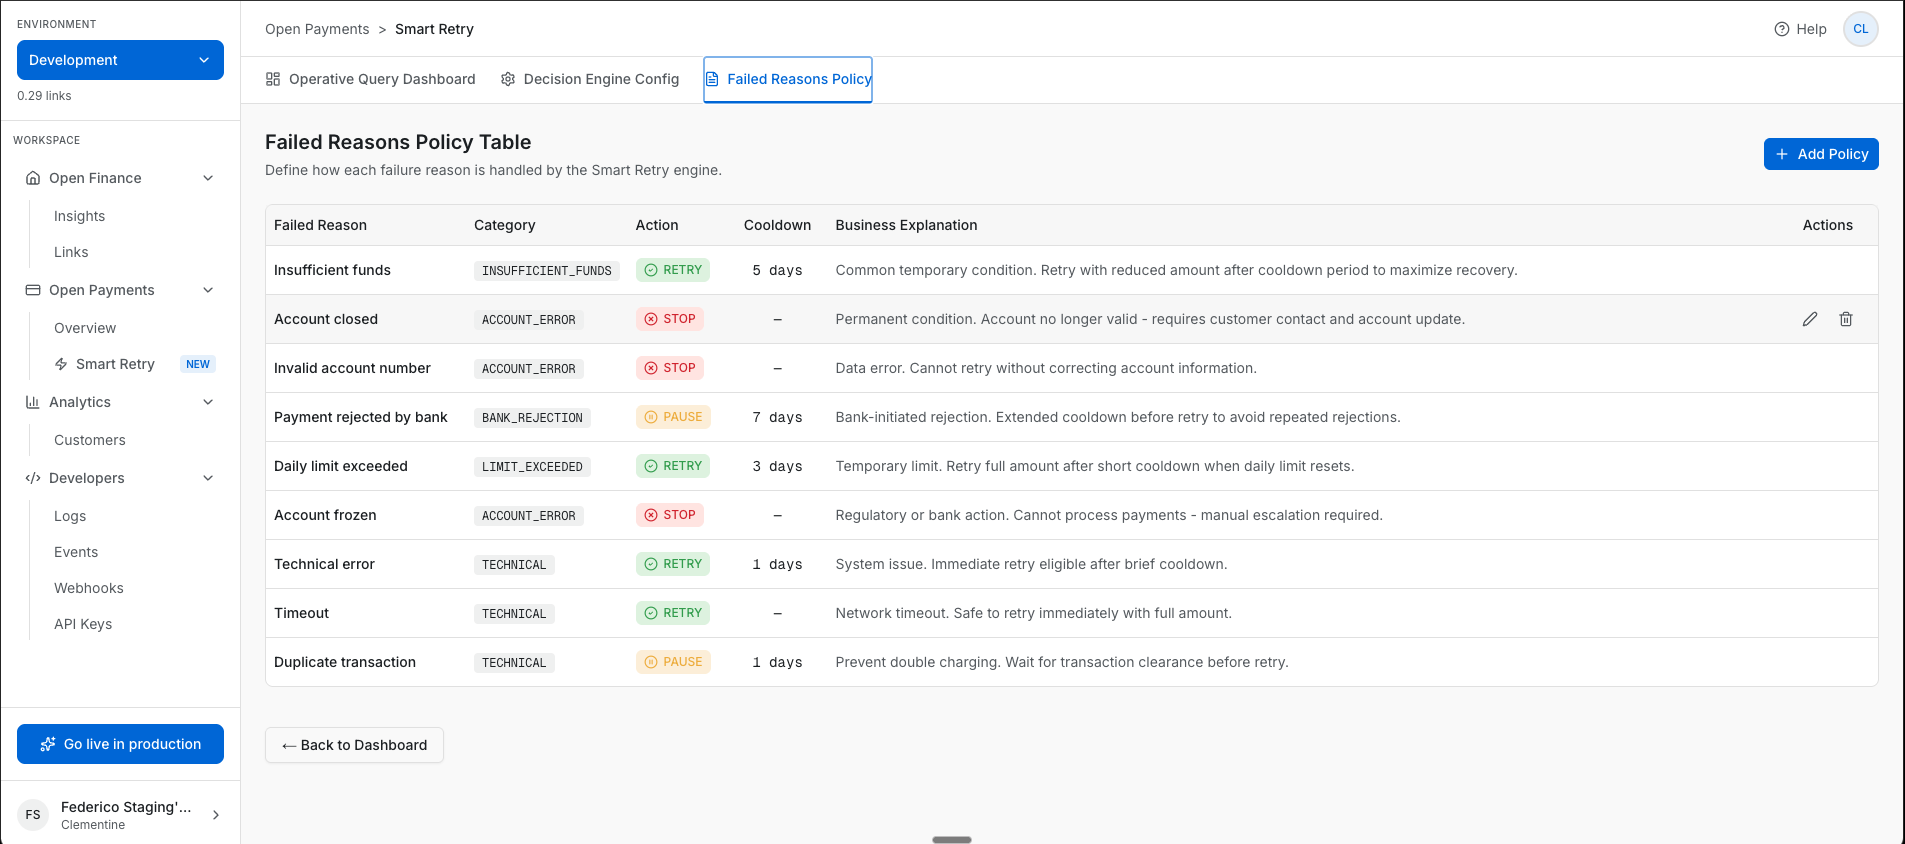
Task: Click the Decision Engine Config gear icon
Action: click(508, 79)
